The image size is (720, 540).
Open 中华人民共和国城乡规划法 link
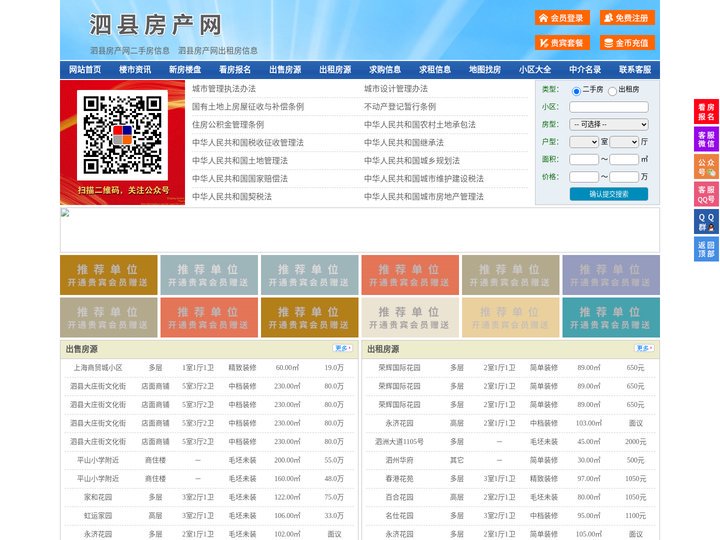point(412,160)
